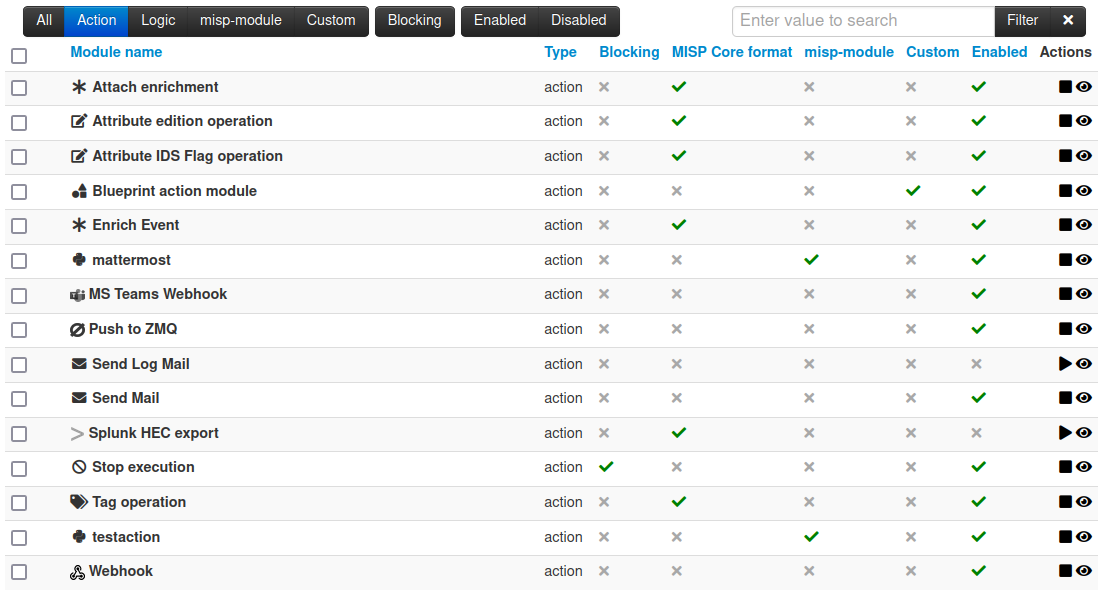Viewport: 1103px width, 592px height.
Task: Check the select-all checkbox in table header
Action: pos(19,55)
